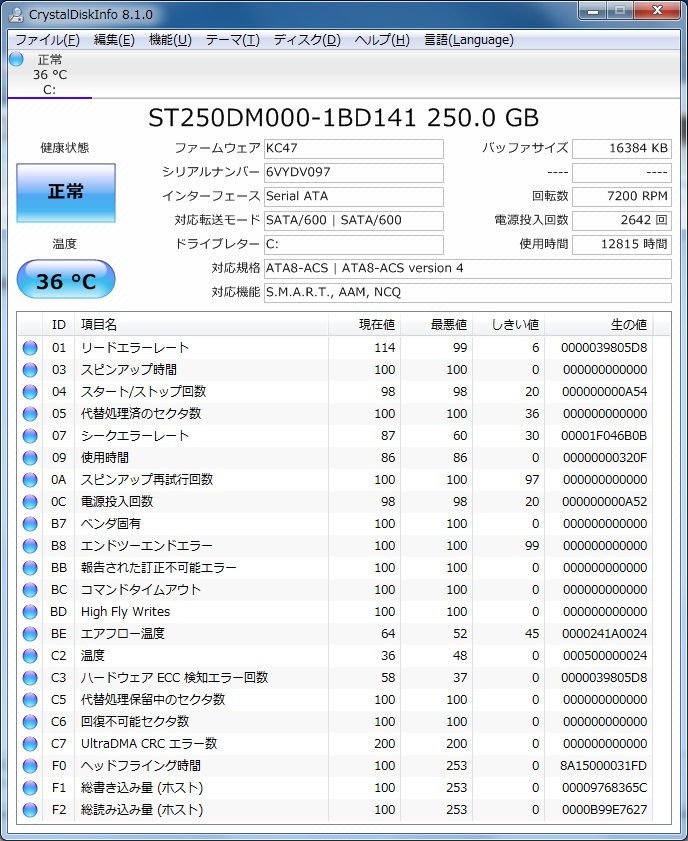The height and width of the screenshot is (841, 688).
Task: Open the 言語(Language) menu
Action: 469,40
